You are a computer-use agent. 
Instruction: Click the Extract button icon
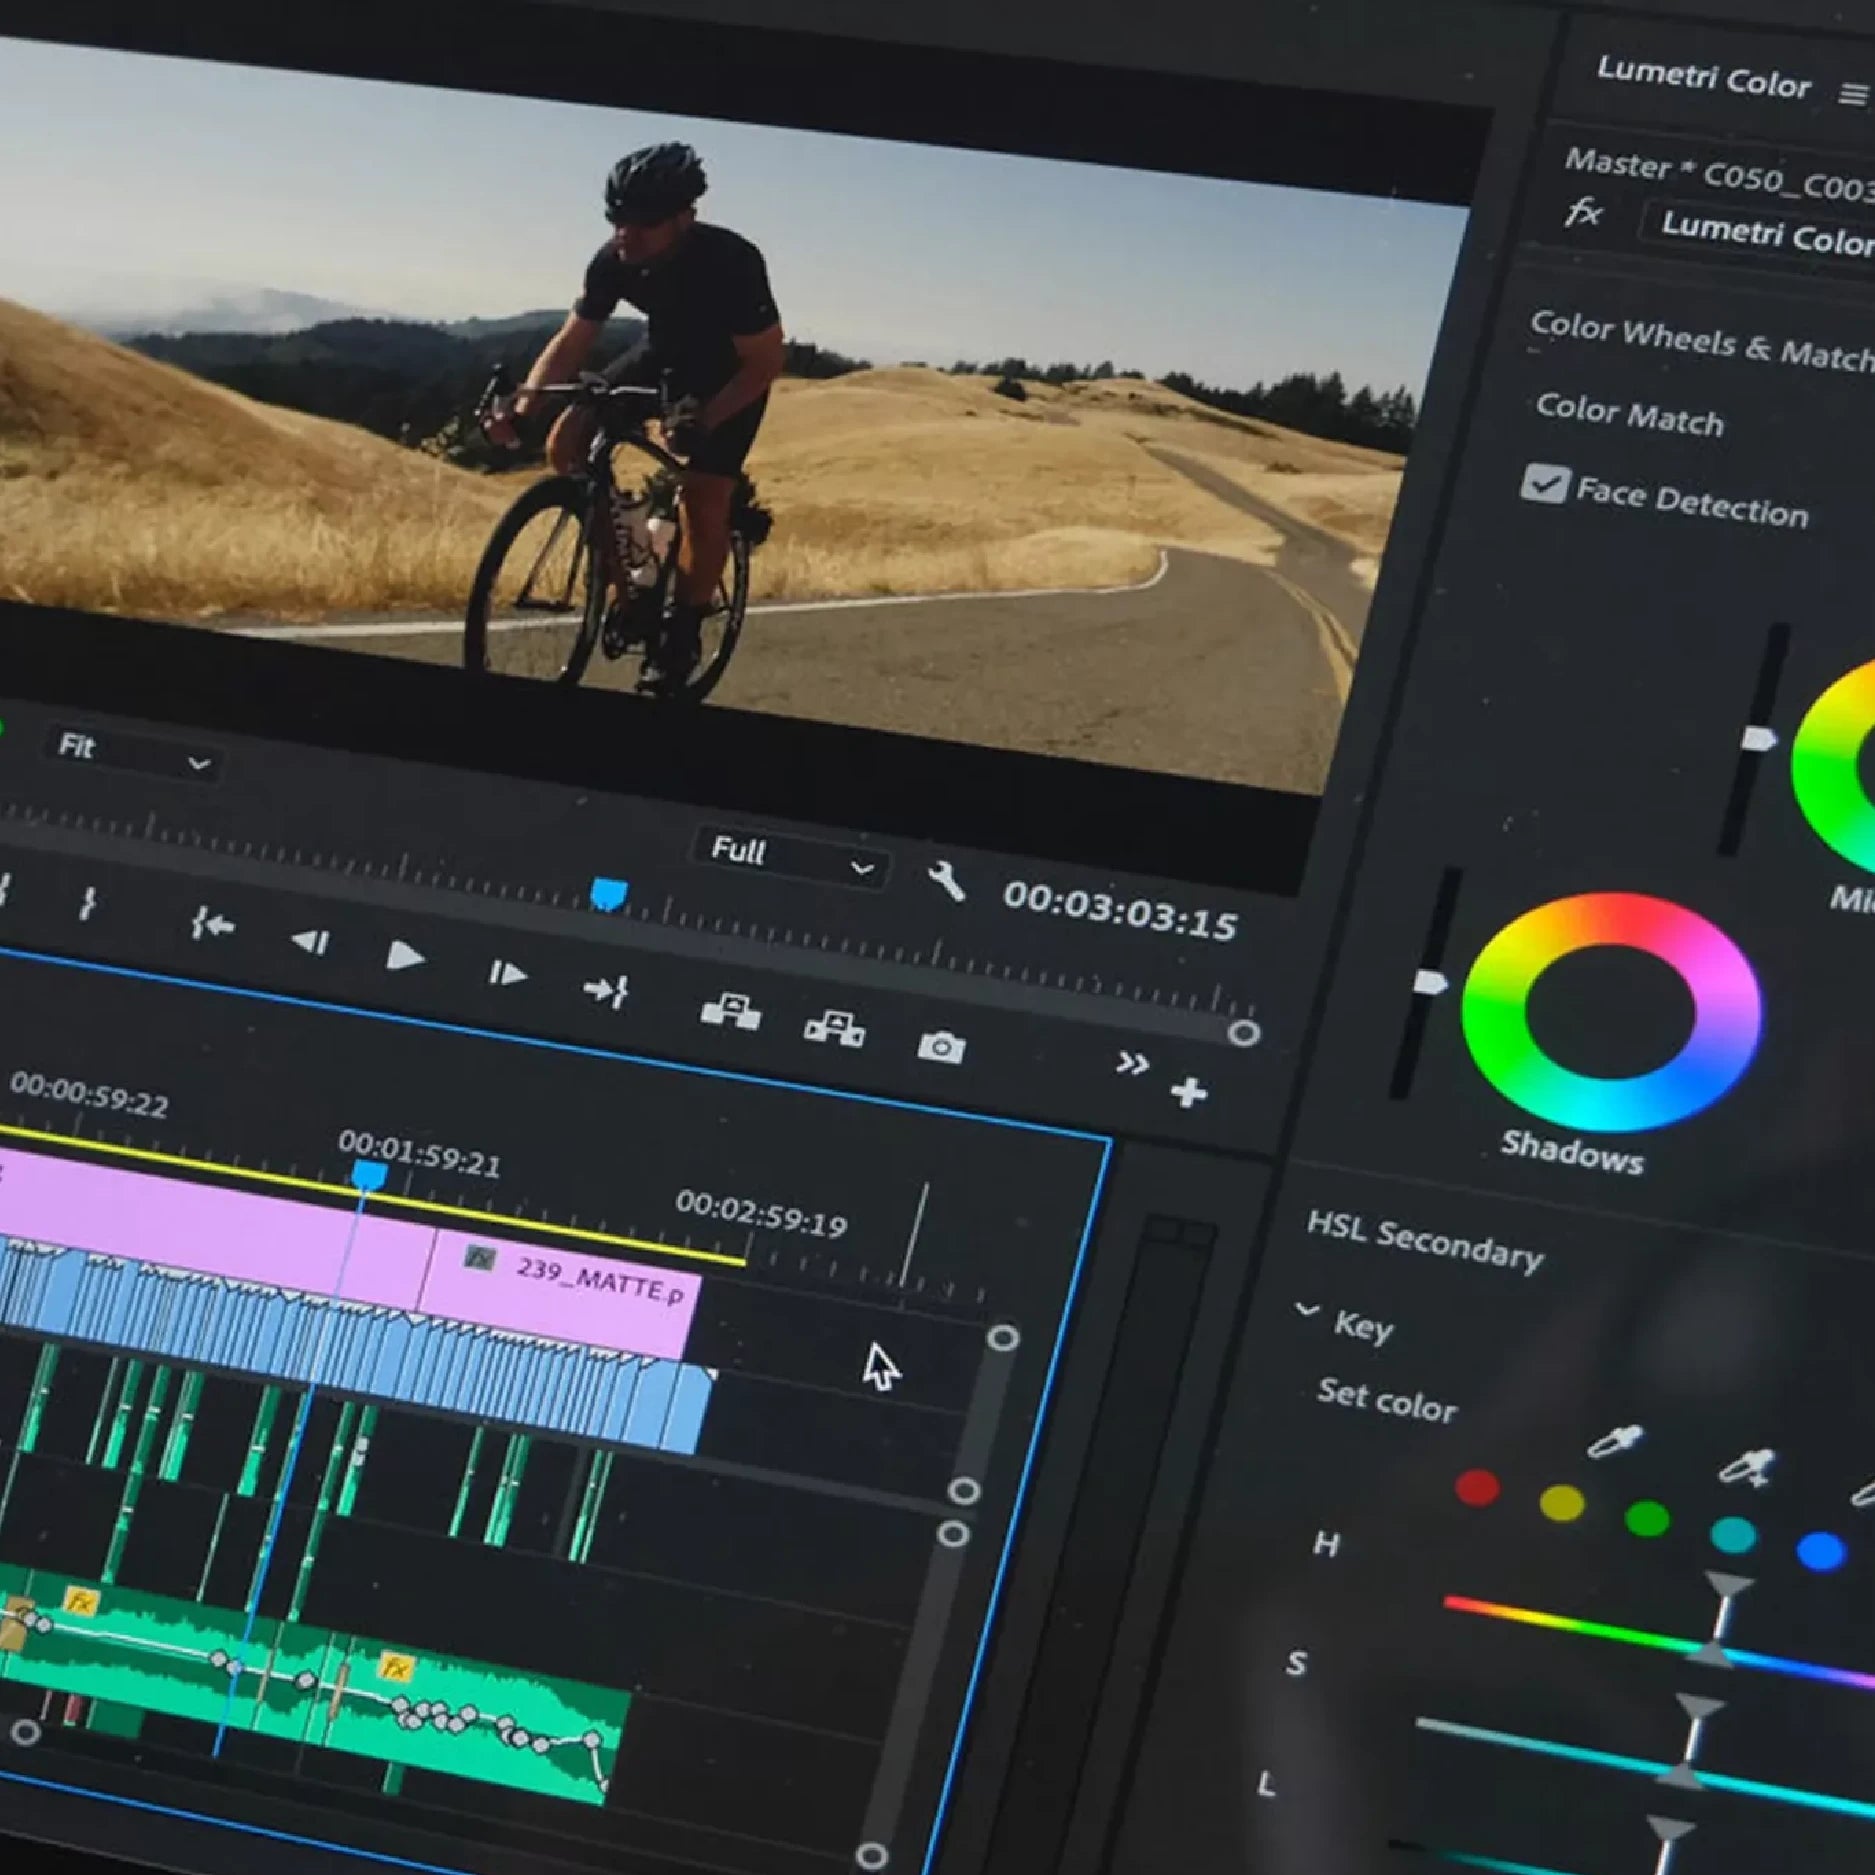834,1028
